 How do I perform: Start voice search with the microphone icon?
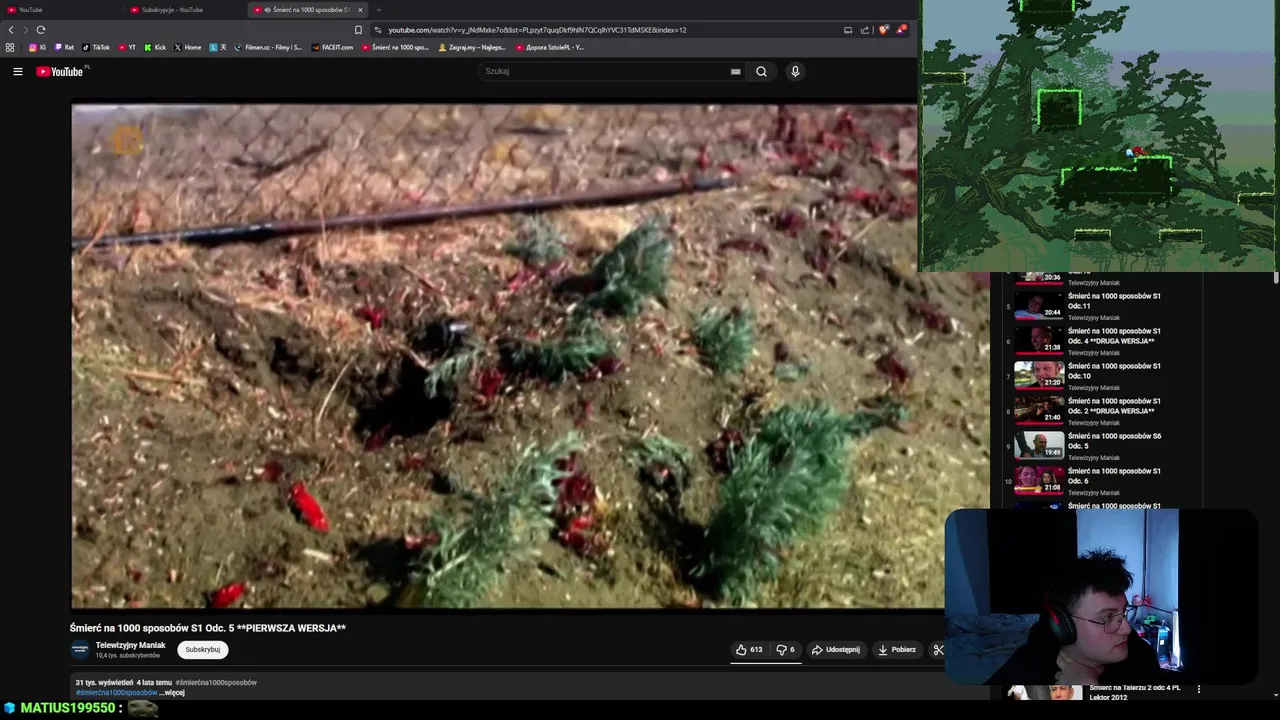pos(795,71)
